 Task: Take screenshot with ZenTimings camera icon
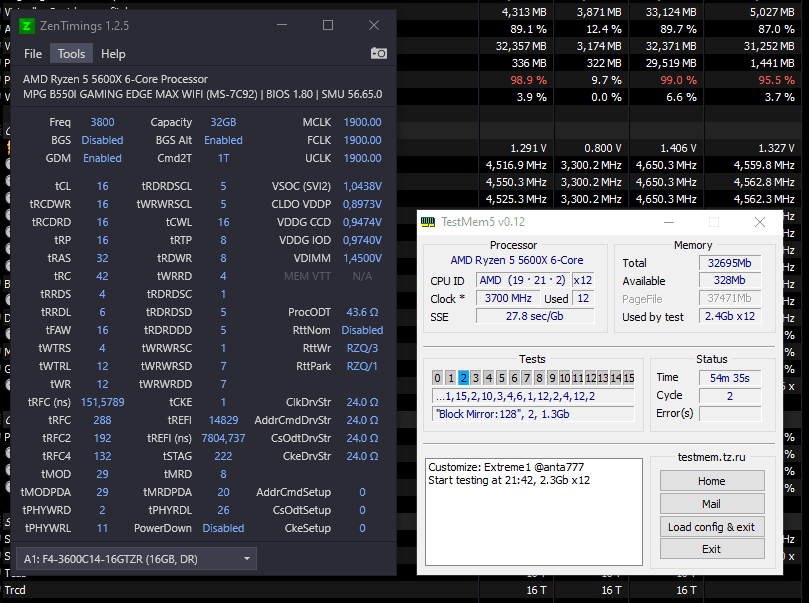pyautogui.click(x=379, y=53)
